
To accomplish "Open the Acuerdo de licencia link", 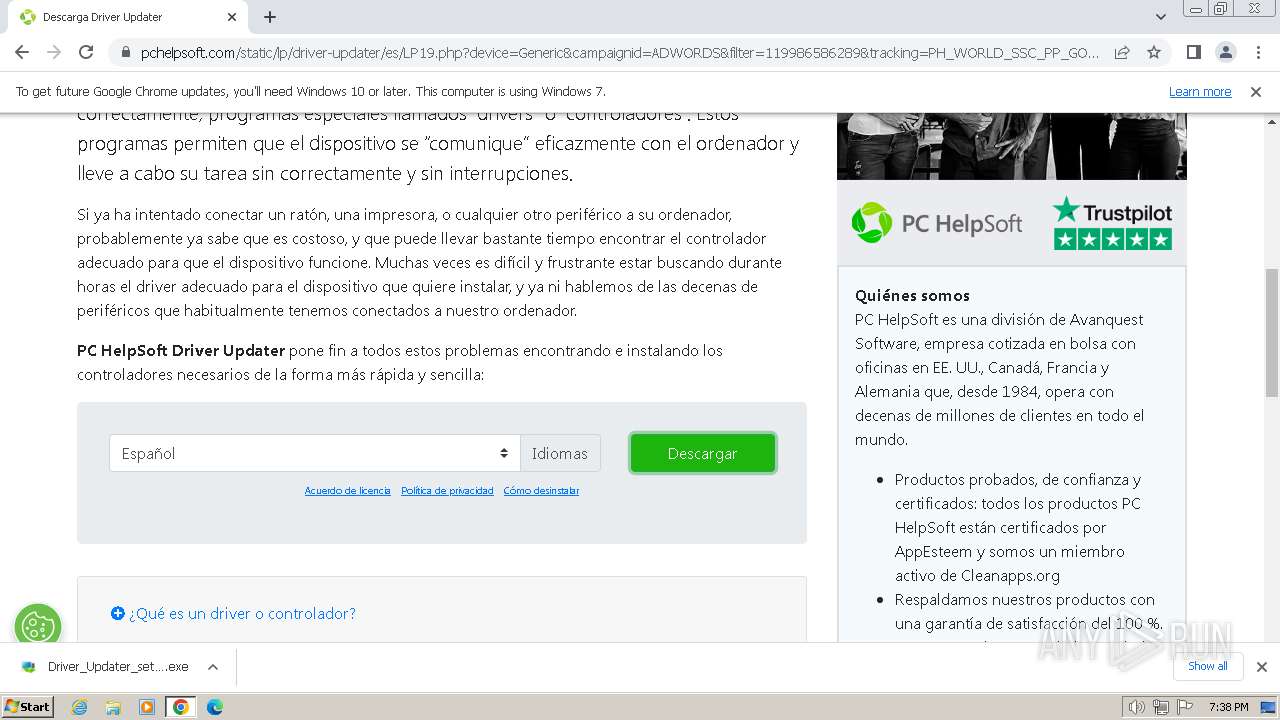I will (x=347, y=491).
